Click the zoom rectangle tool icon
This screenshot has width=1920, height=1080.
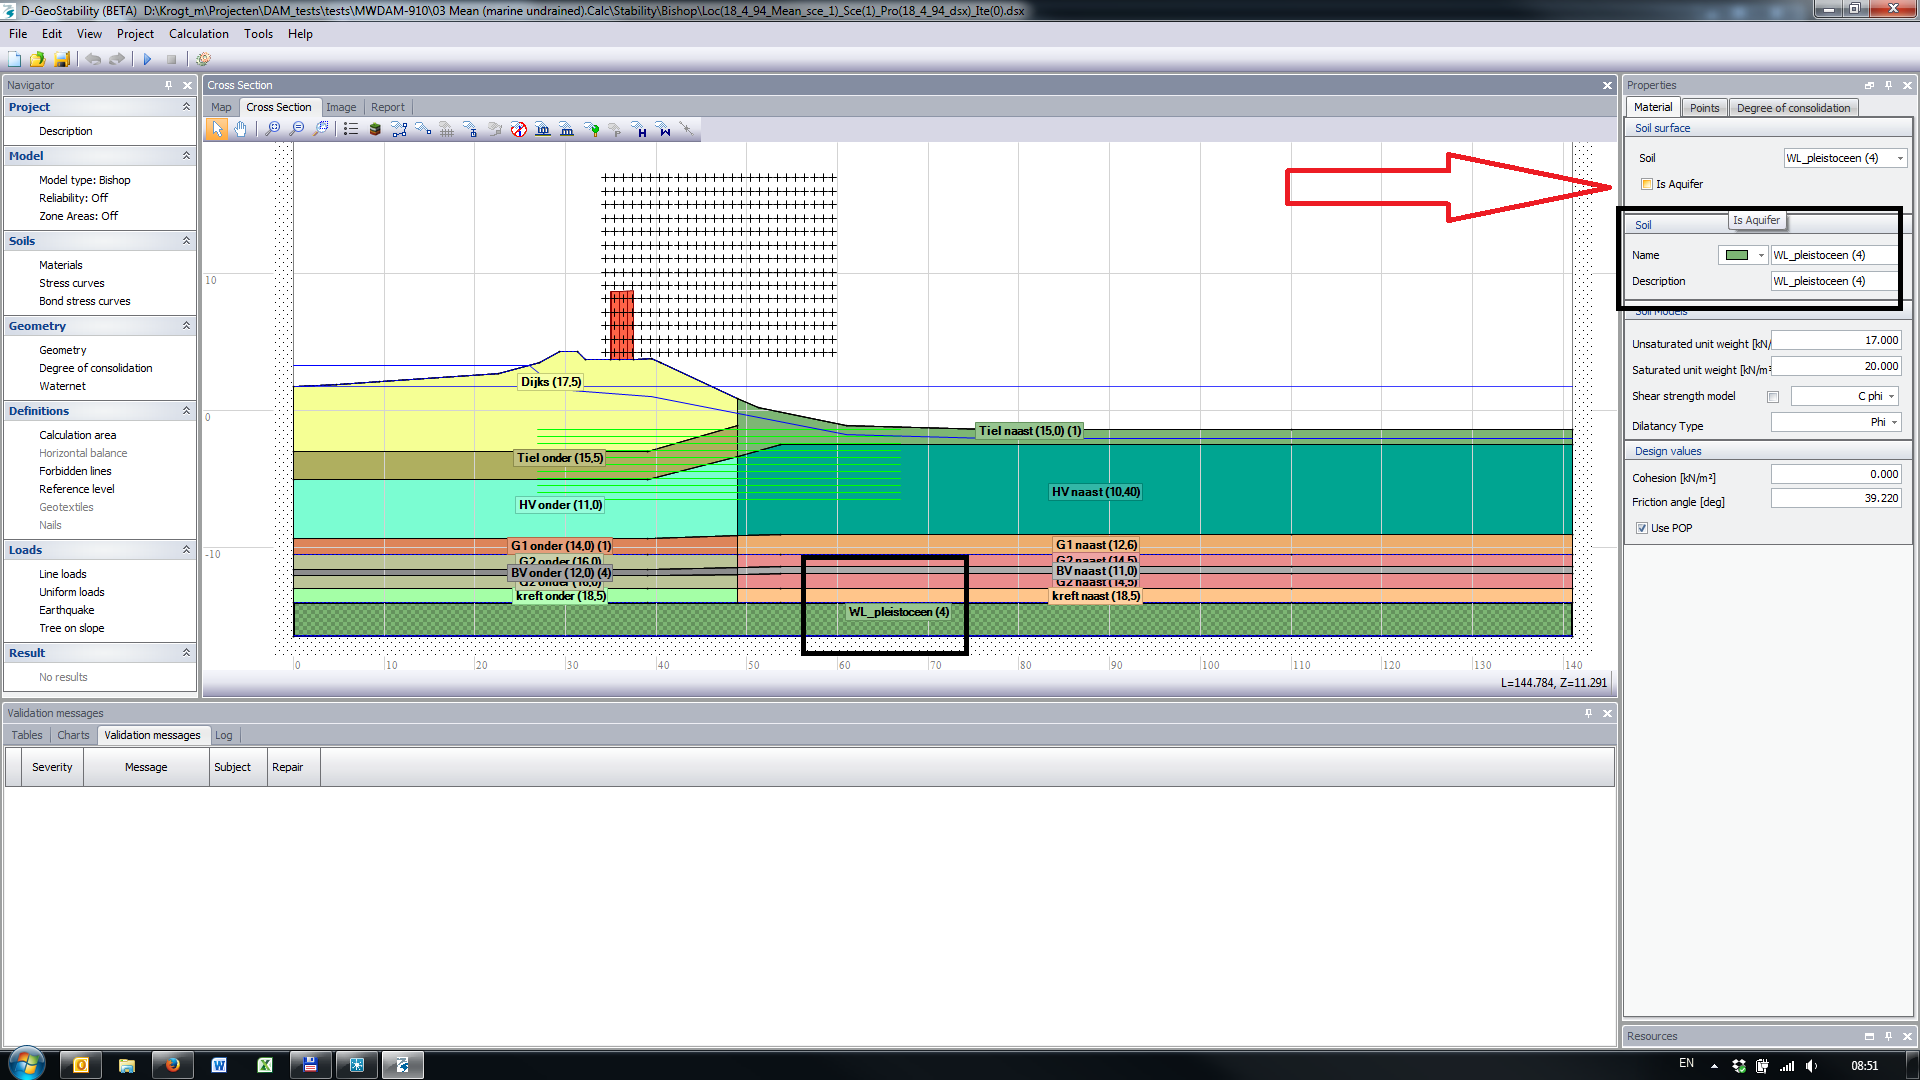[x=321, y=130]
